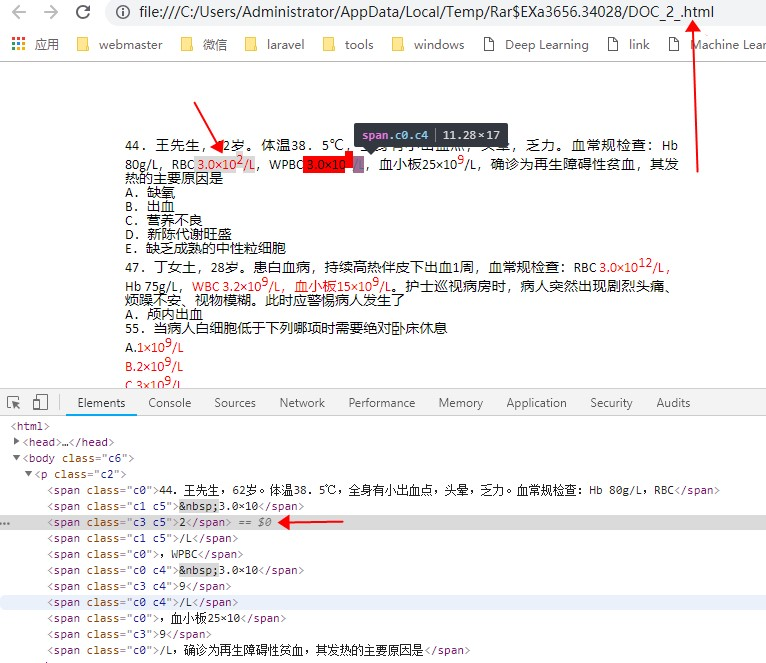Reload the page with refresh icon
The height and width of the screenshot is (663, 766).
[83, 12]
